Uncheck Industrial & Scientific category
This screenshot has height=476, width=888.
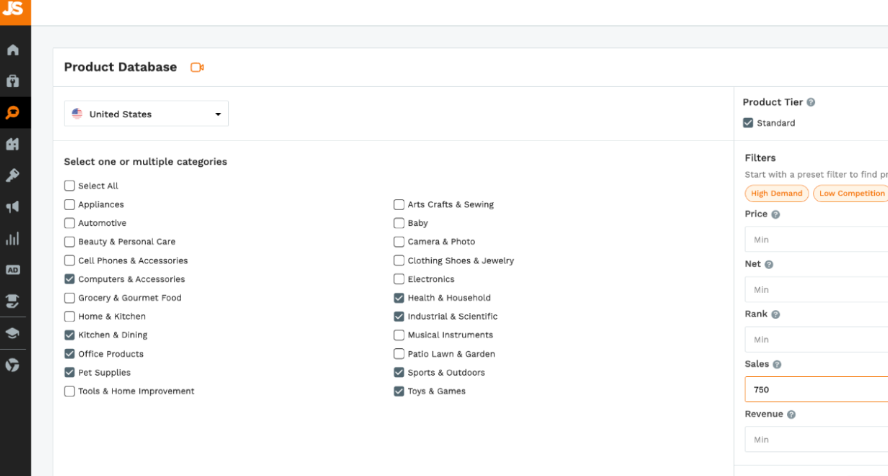[x=399, y=316]
